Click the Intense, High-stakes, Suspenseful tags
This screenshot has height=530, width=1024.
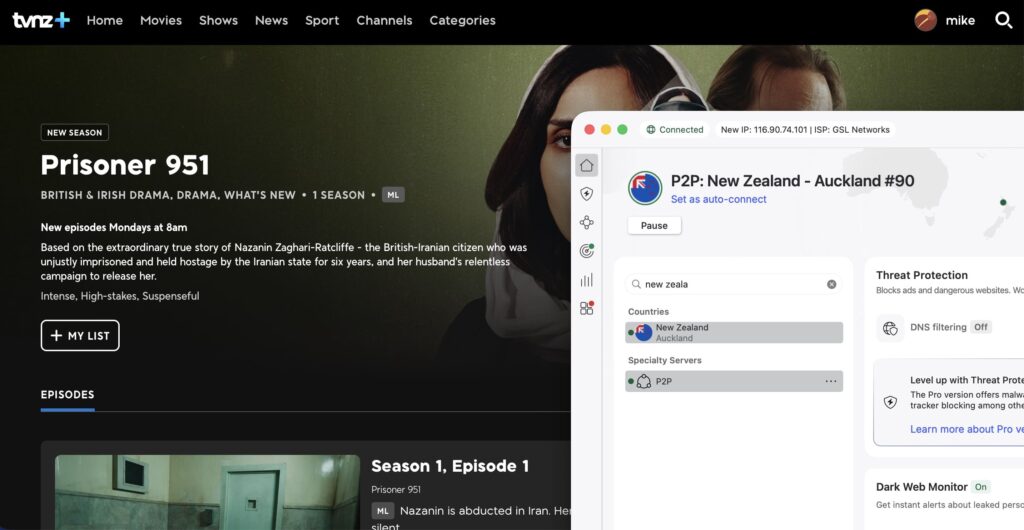[120, 296]
